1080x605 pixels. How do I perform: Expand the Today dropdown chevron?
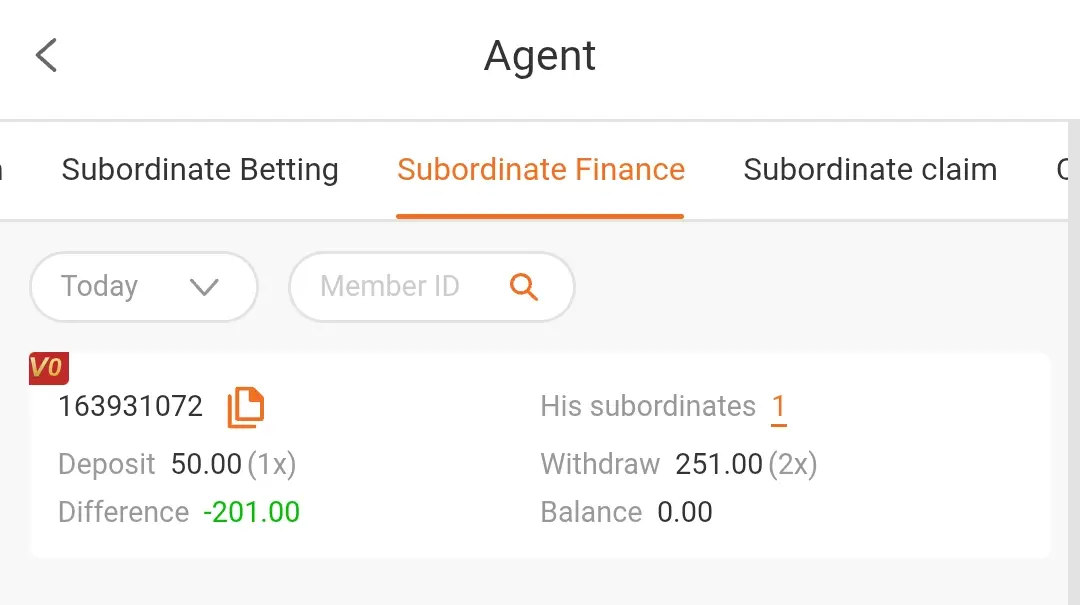click(x=205, y=287)
